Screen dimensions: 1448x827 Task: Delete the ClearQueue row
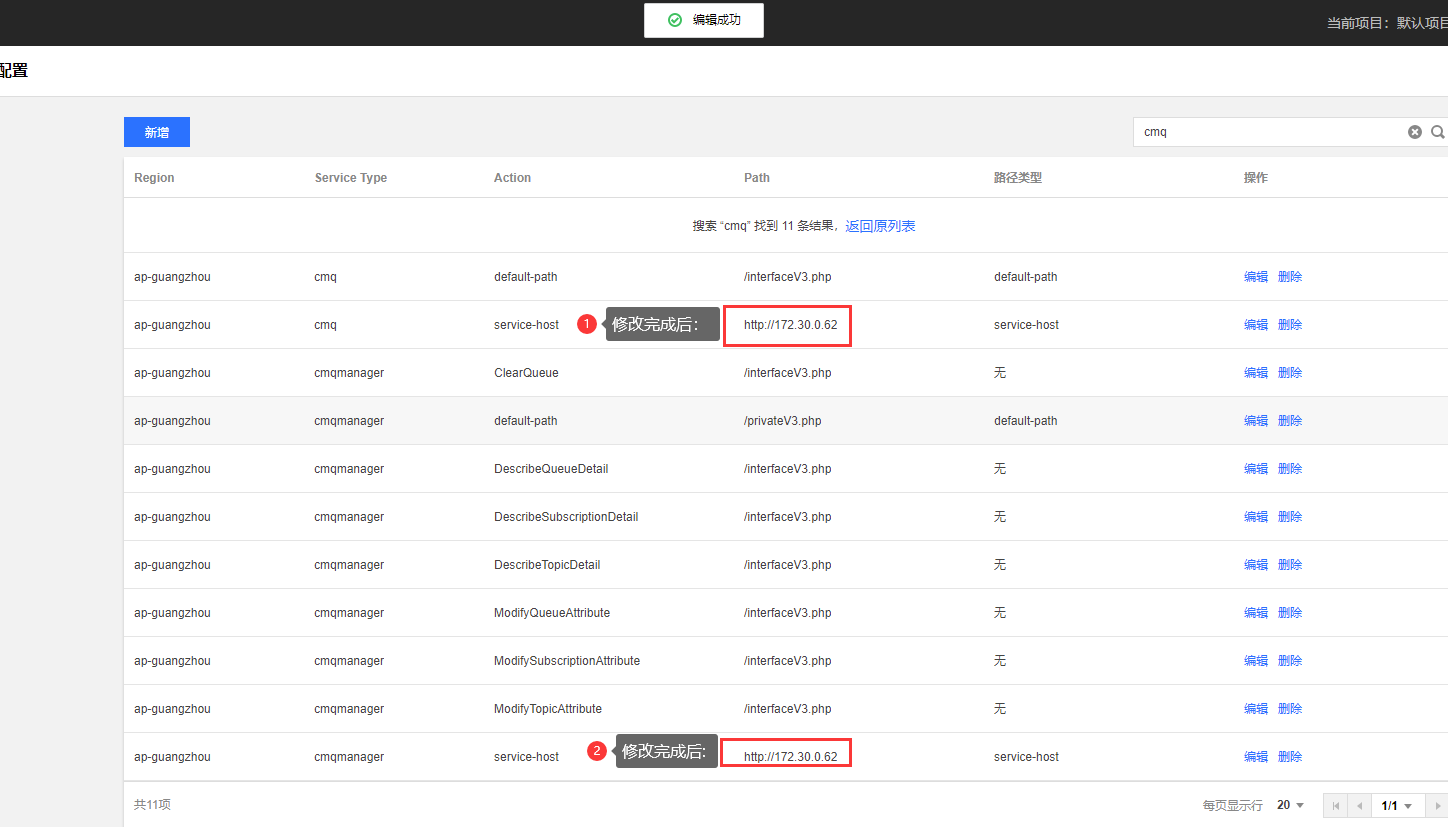(x=1290, y=373)
